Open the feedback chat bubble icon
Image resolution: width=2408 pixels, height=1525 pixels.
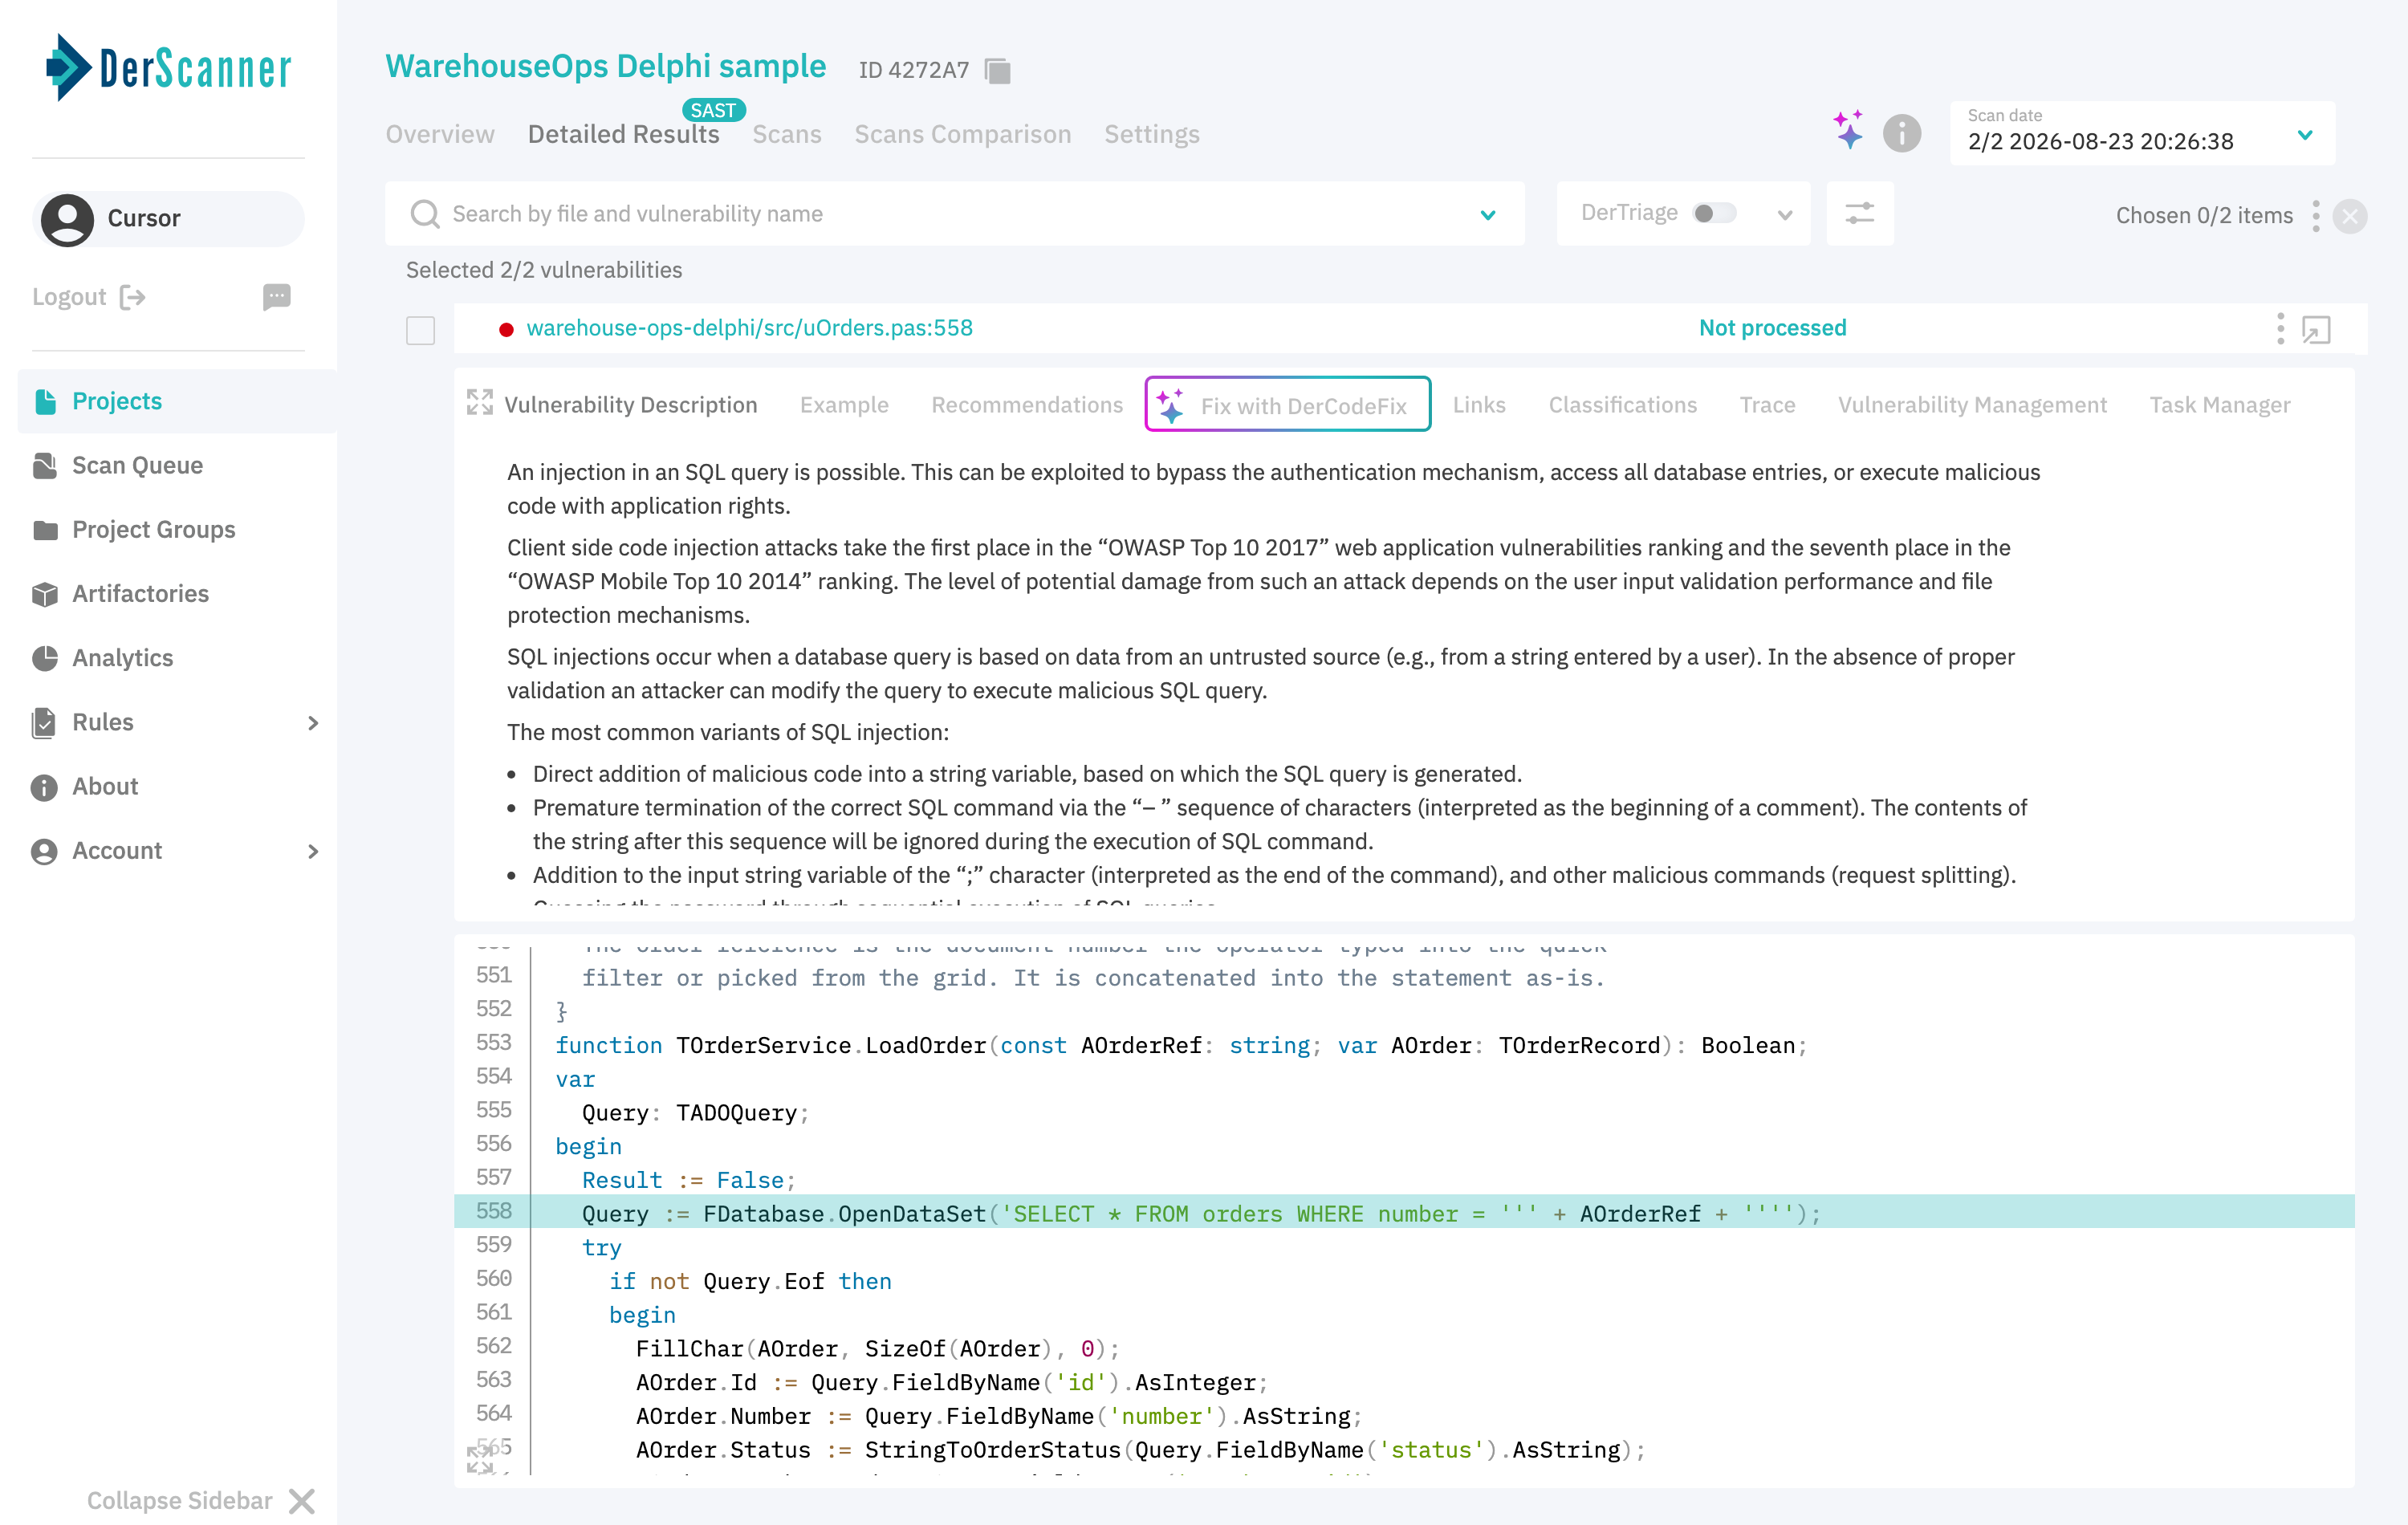277,297
